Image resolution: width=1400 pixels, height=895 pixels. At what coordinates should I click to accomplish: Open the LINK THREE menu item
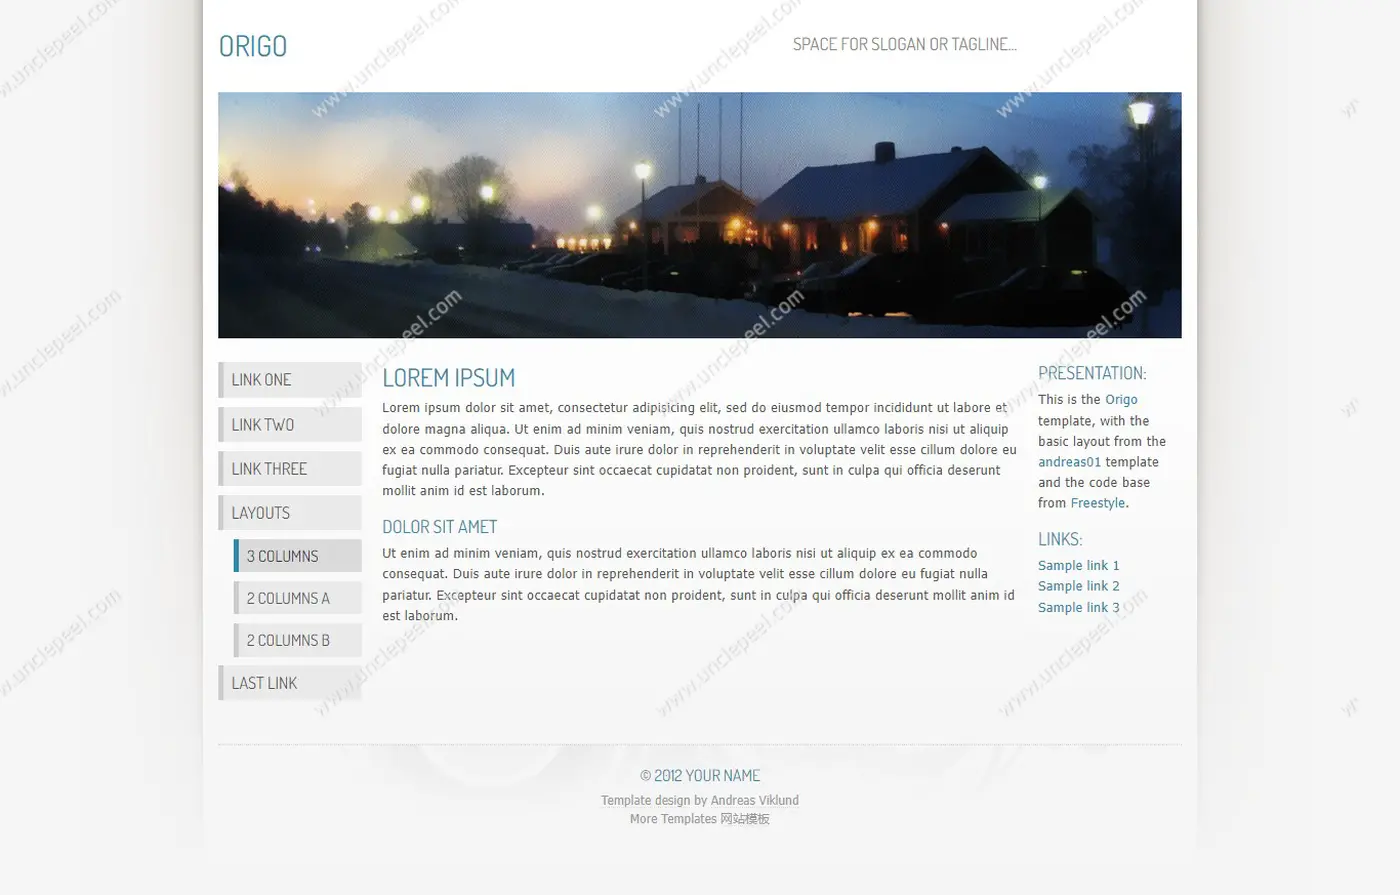tap(290, 468)
